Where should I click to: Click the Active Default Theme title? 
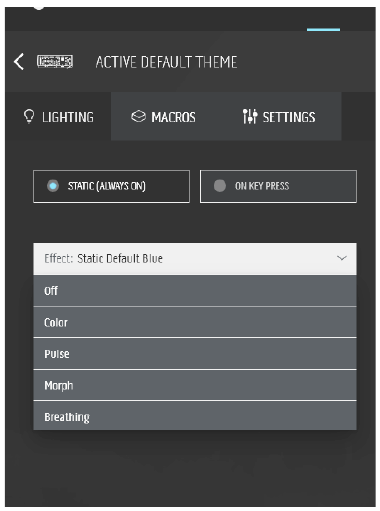point(166,62)
